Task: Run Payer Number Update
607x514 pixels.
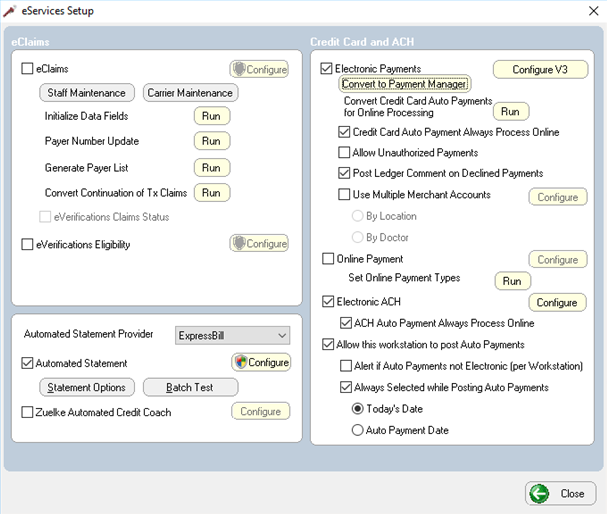Action: [212, 141]
